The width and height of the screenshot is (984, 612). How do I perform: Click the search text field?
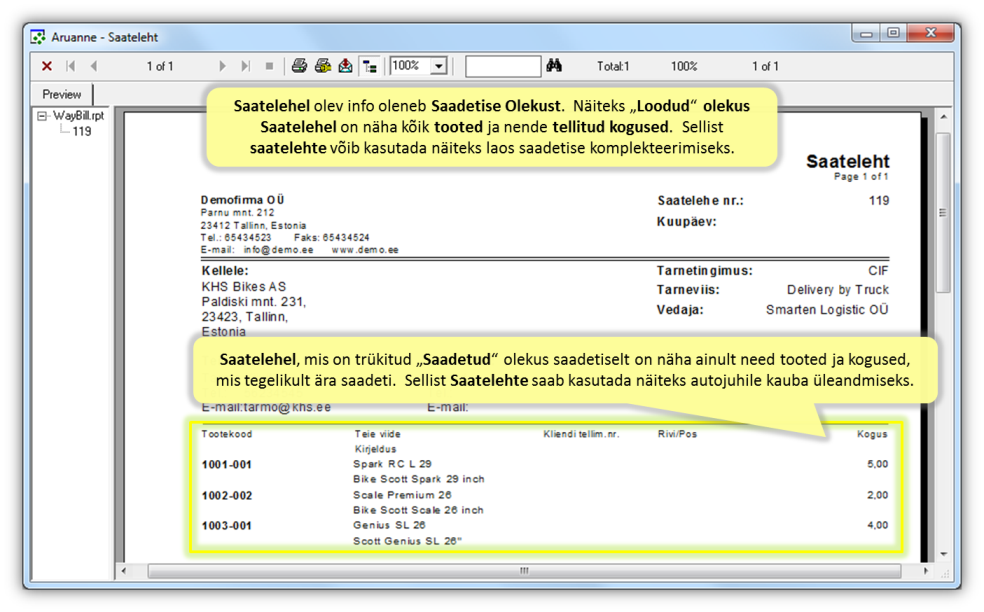point(503,66)
